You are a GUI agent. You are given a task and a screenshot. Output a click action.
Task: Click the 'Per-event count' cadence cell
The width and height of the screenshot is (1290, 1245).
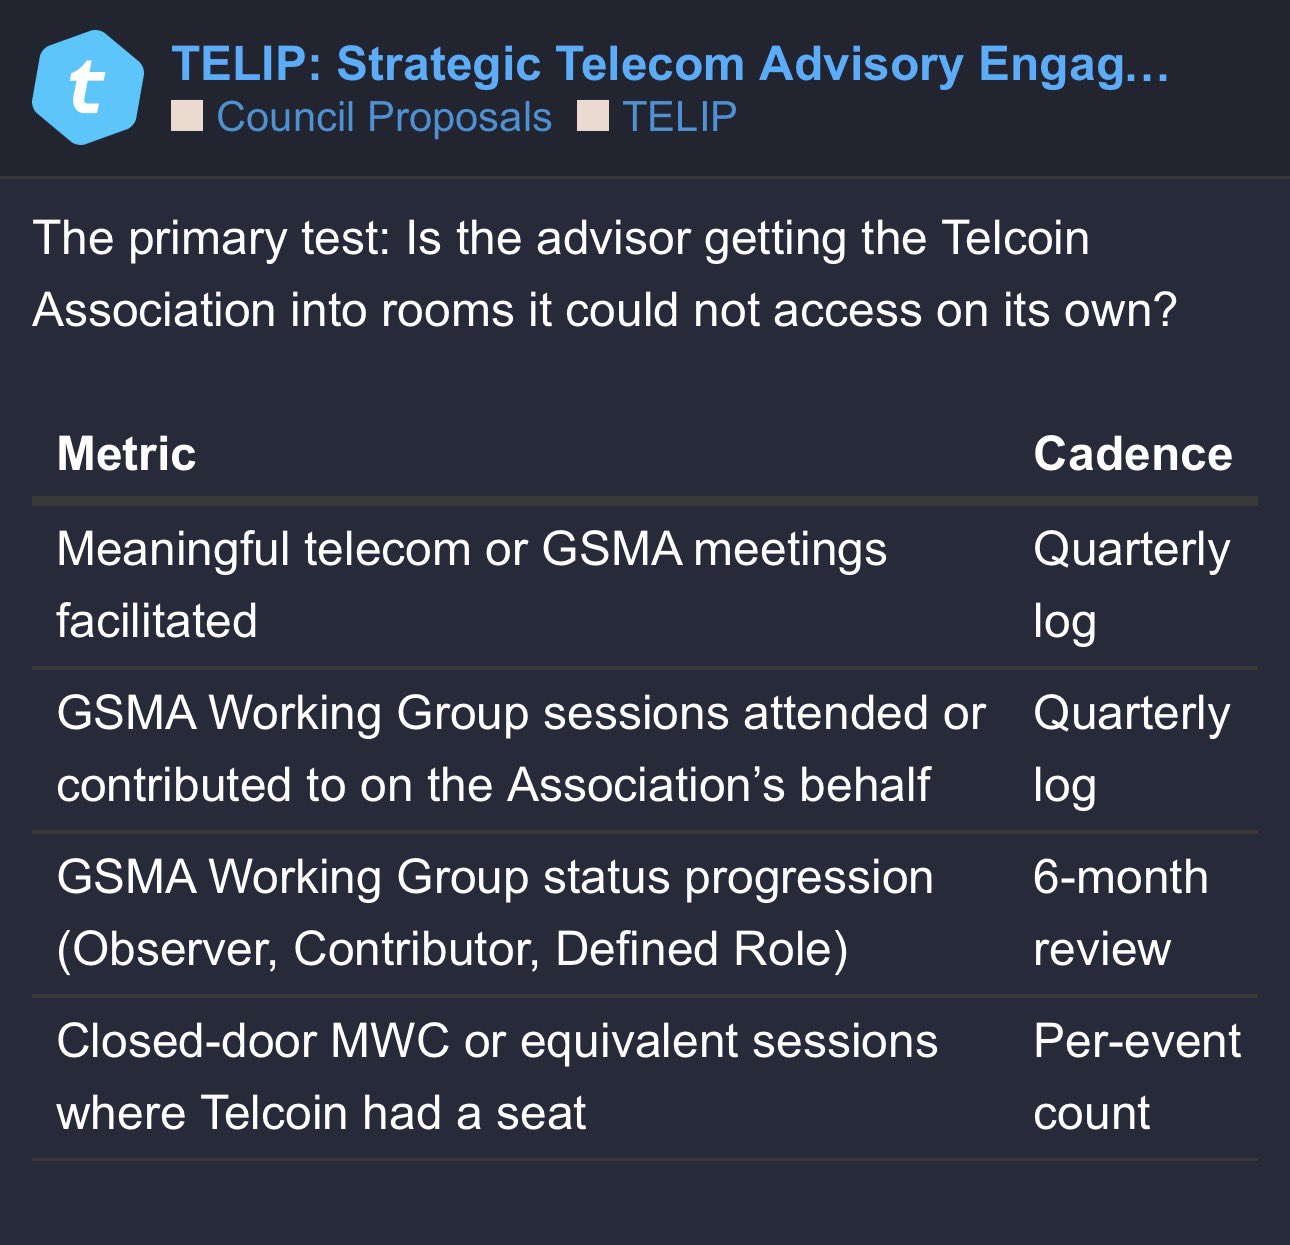point(1136,1076)
